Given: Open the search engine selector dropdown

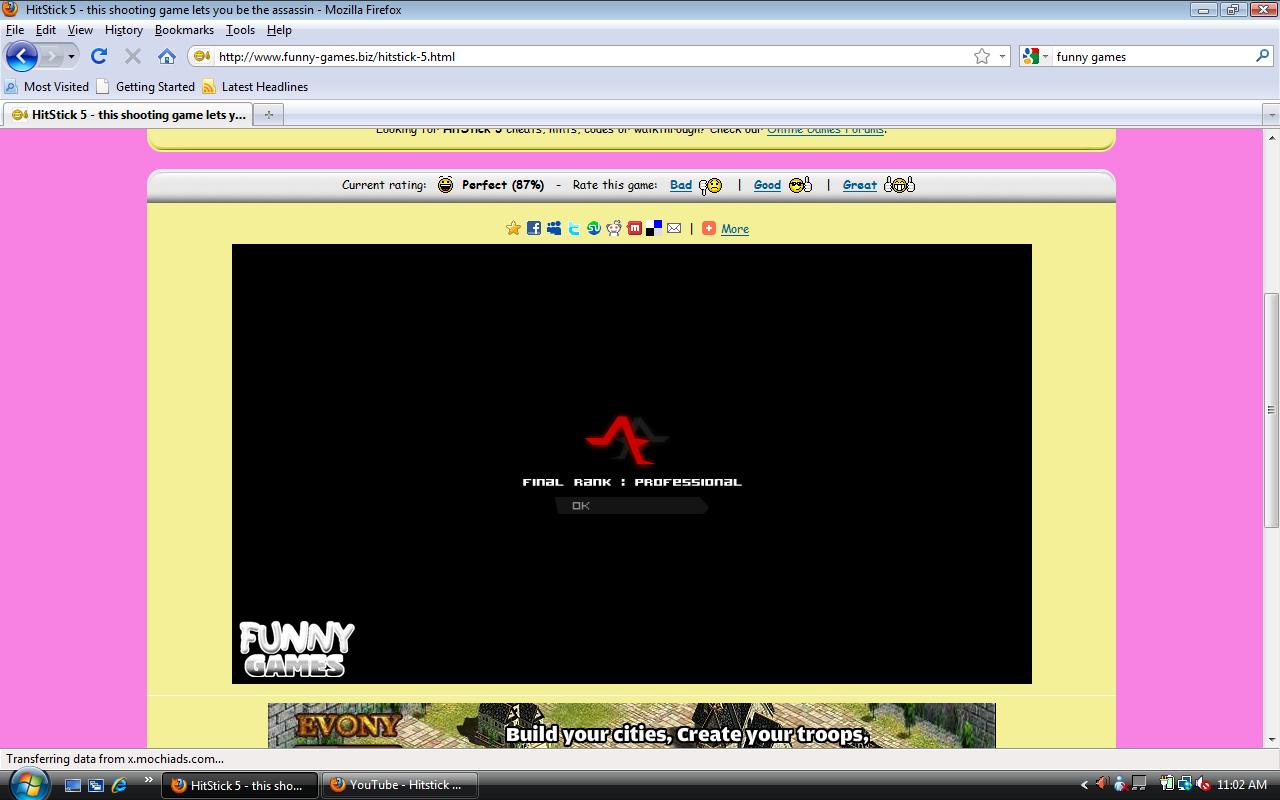Looking at the screenshot, I should [1046, 56].
